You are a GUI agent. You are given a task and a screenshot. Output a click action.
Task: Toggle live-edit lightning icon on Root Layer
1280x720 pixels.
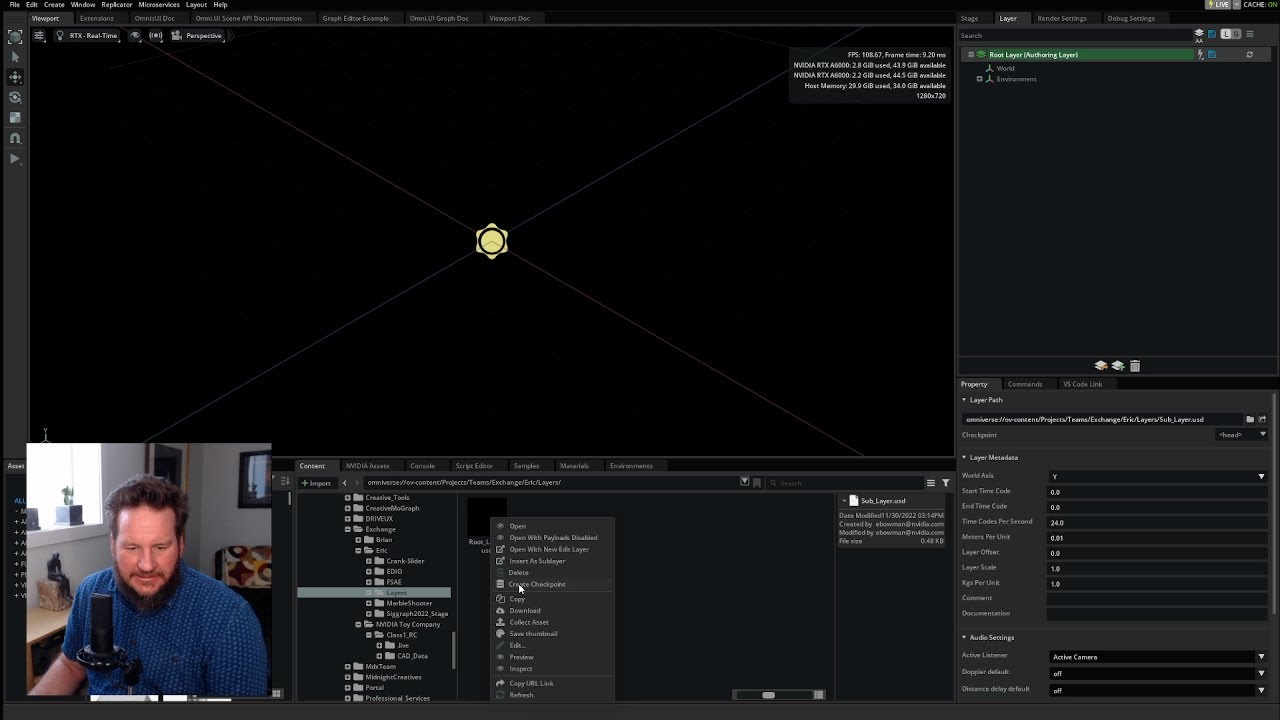(x=1201, y=55)
